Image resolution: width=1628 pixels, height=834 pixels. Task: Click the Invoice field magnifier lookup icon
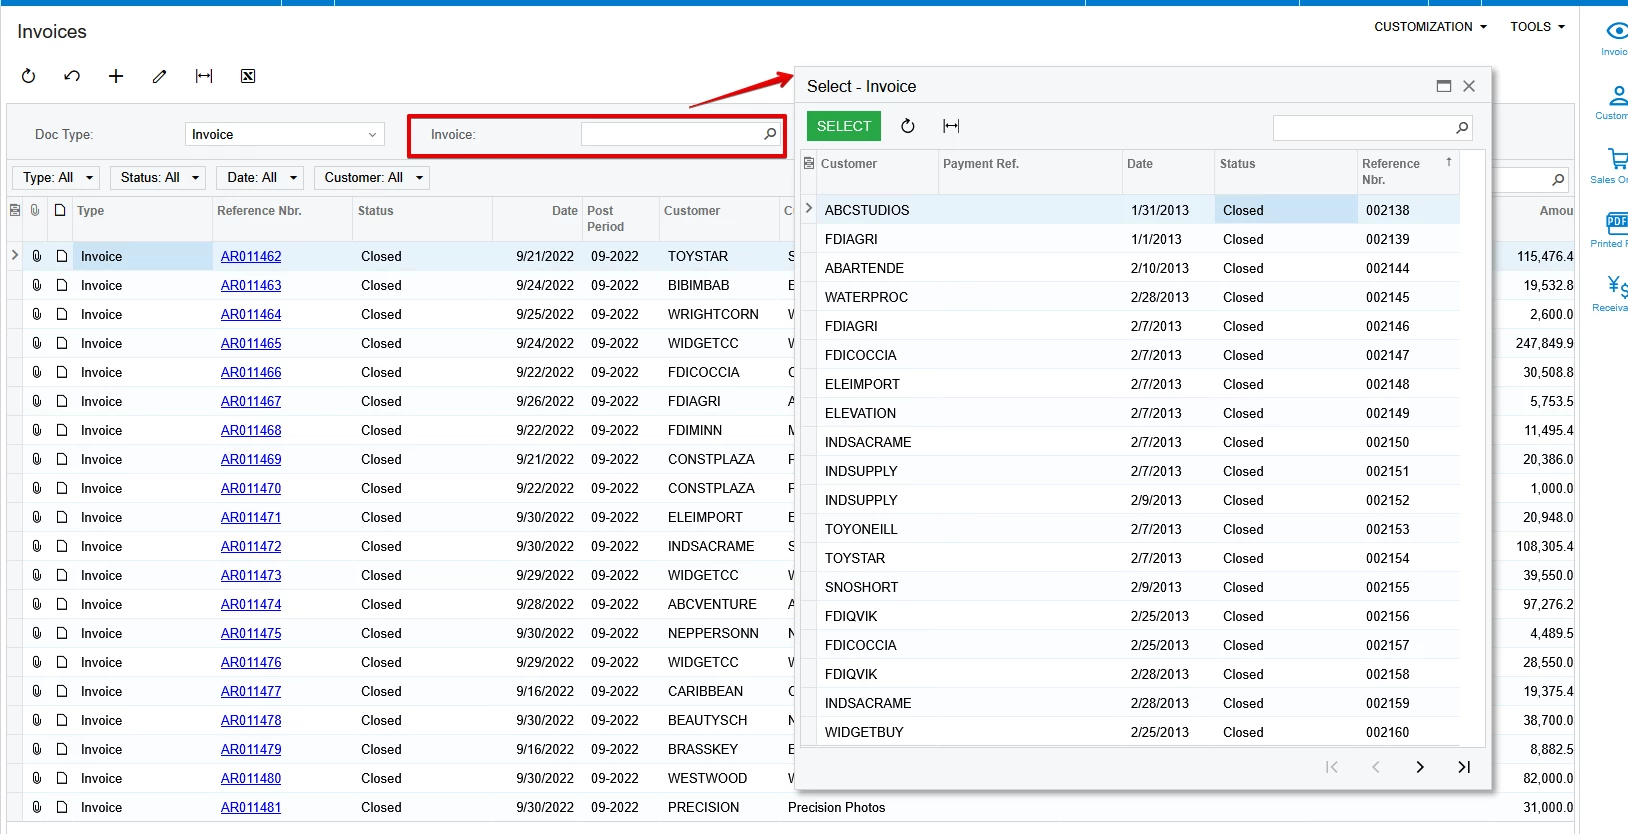pos(770,134)
